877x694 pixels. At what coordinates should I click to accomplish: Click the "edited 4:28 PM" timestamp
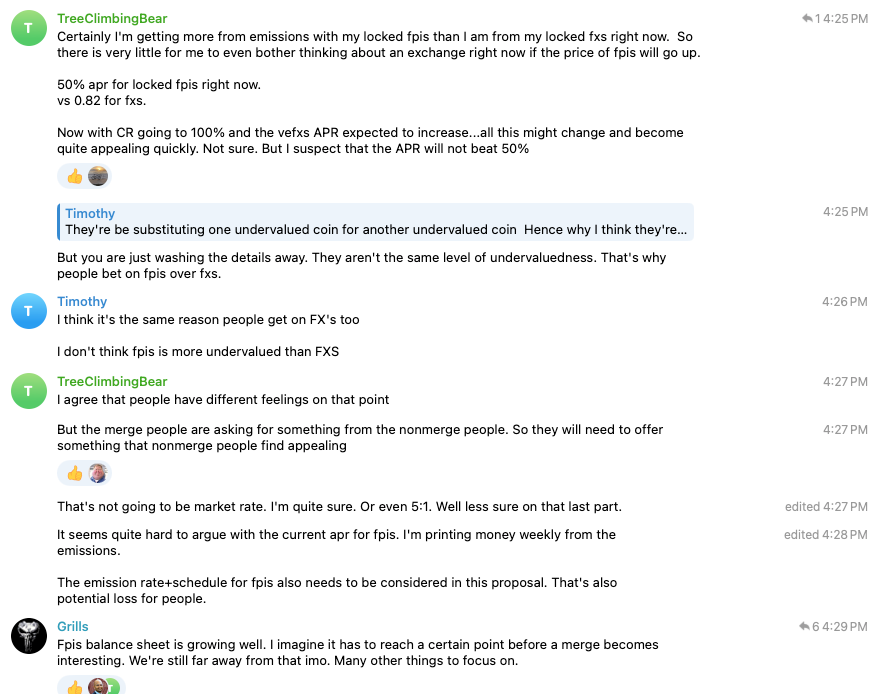[826, 535]
